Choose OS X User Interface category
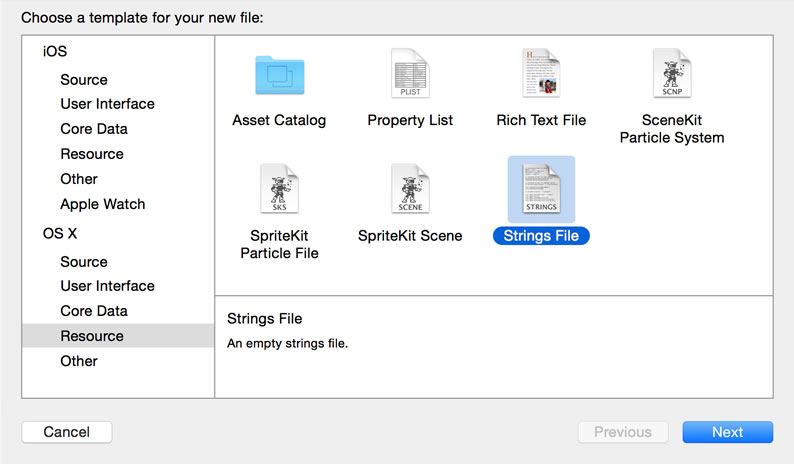The image size is (794, 464). pyautogui.click(x=107, y=286)
